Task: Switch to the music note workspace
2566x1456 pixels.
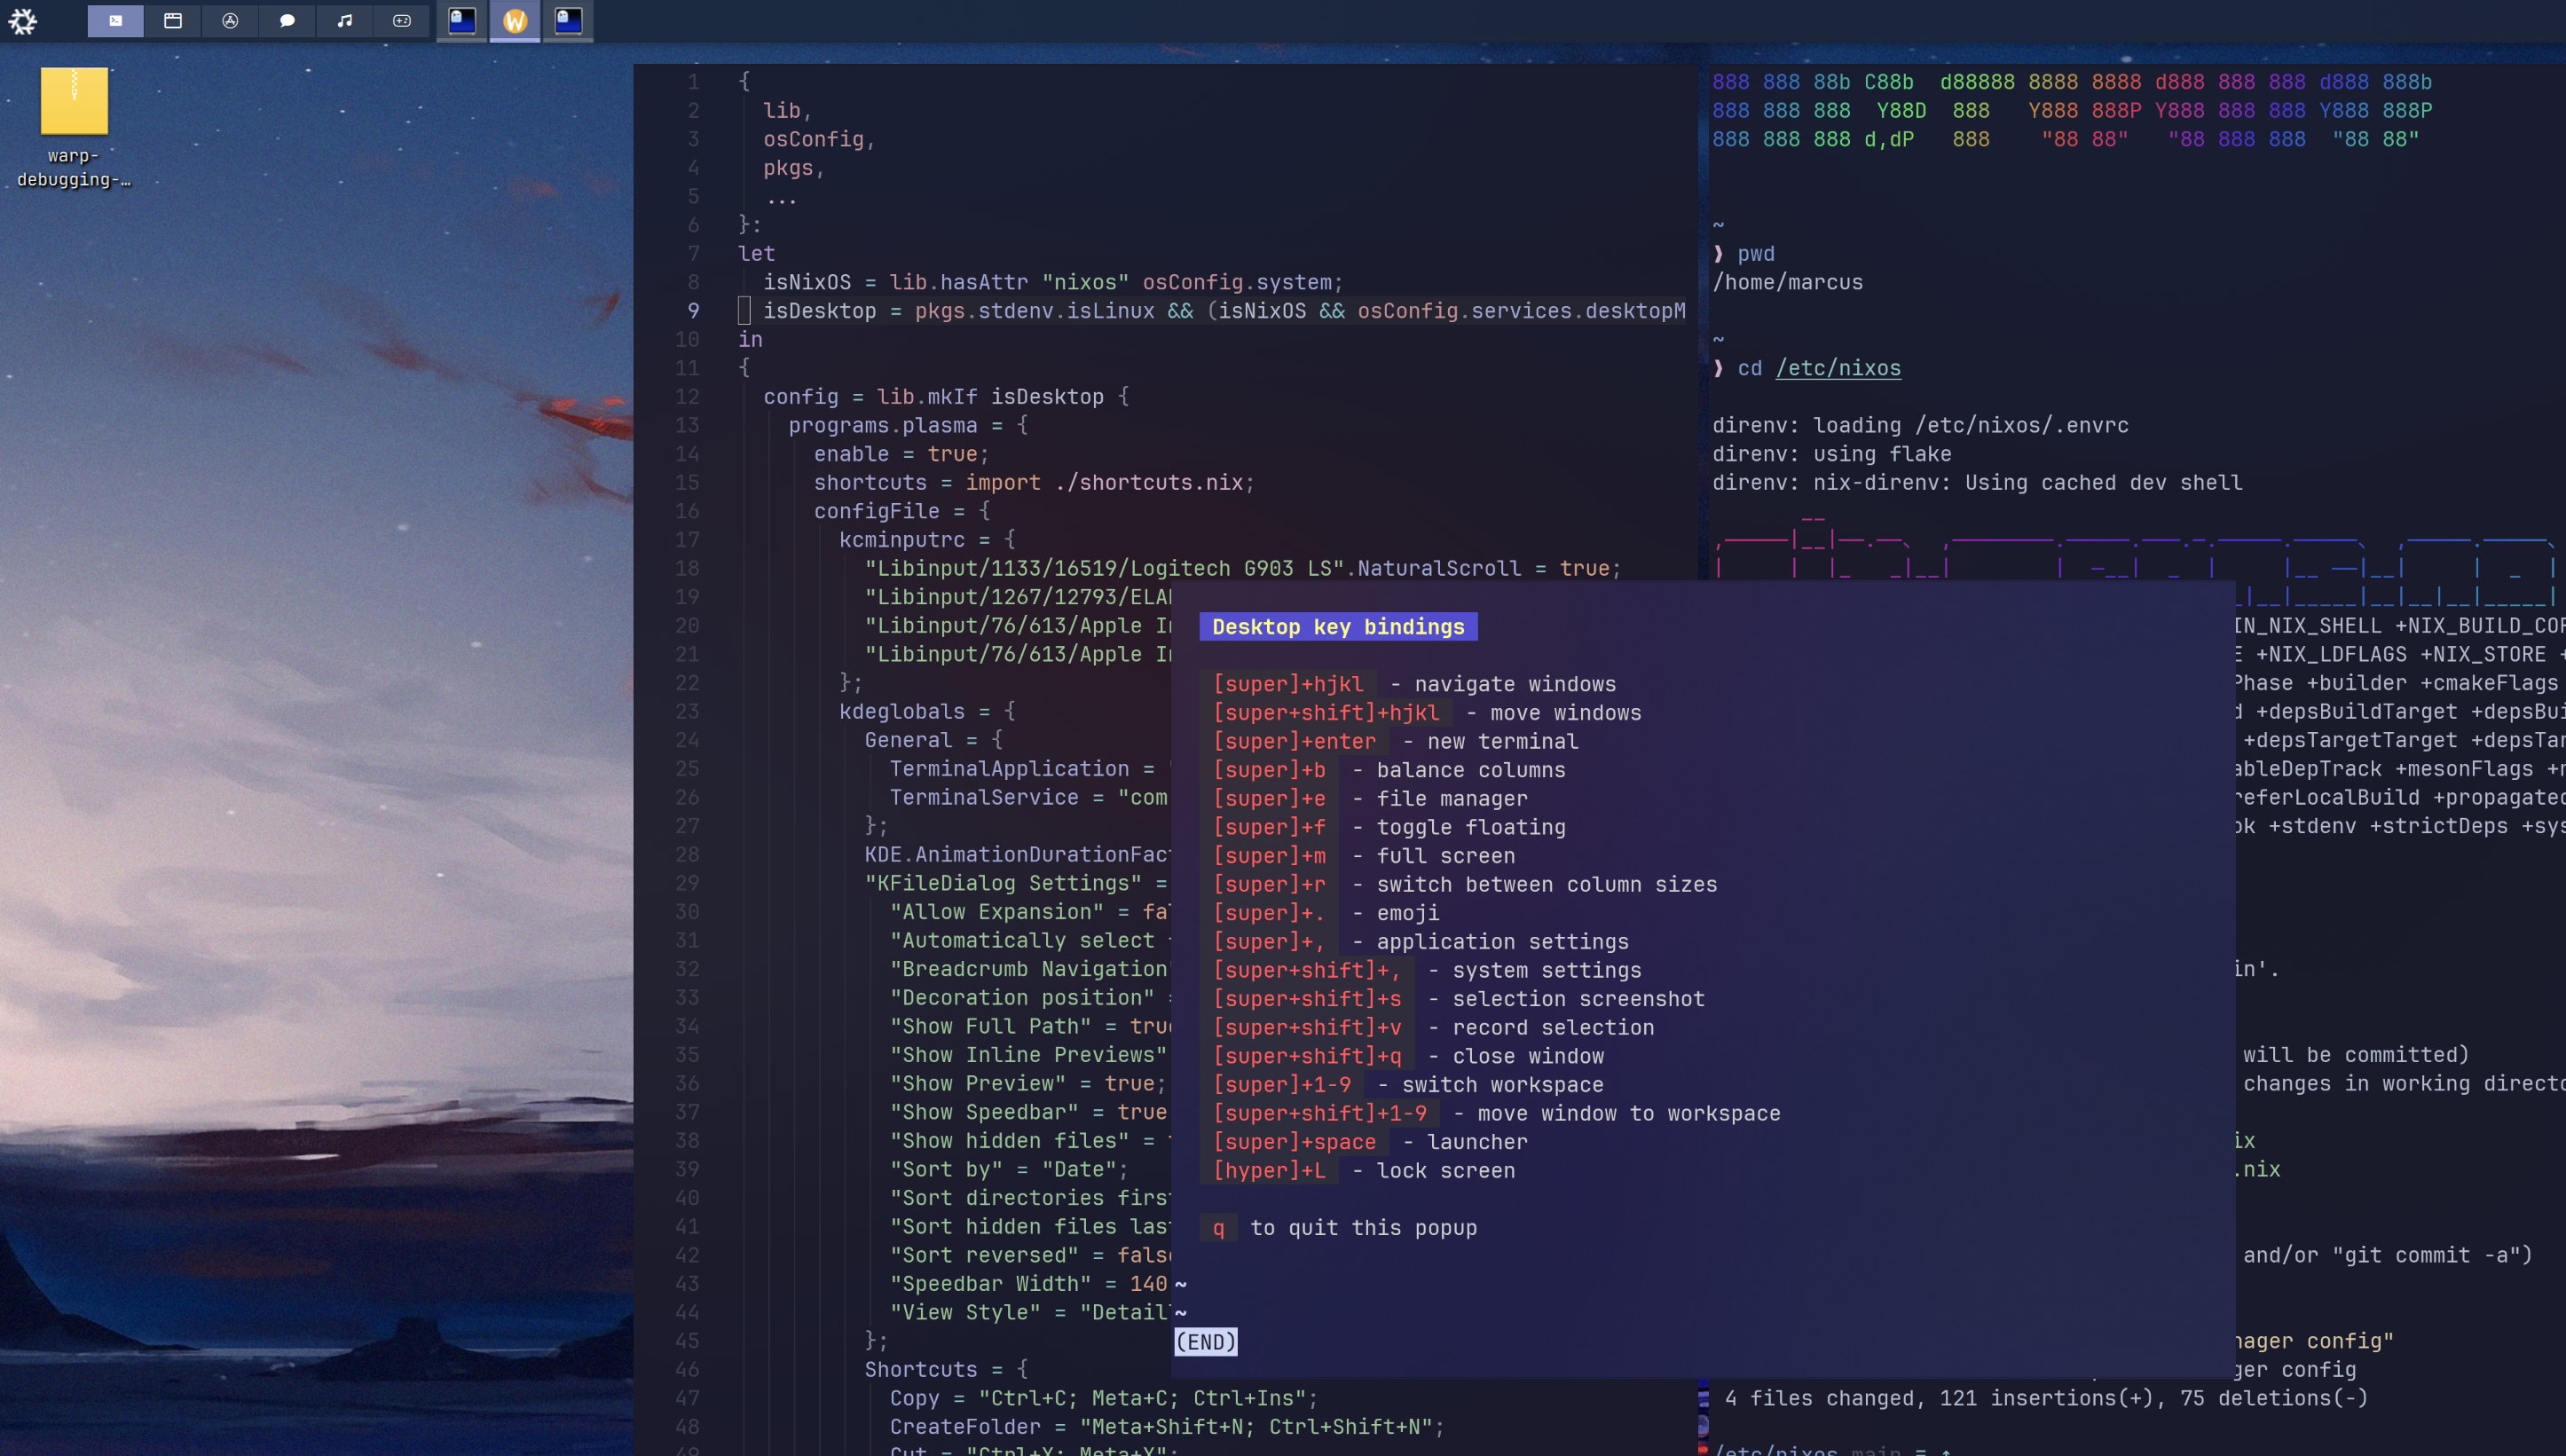Action: pyautogui.click(x=345, y=21)
